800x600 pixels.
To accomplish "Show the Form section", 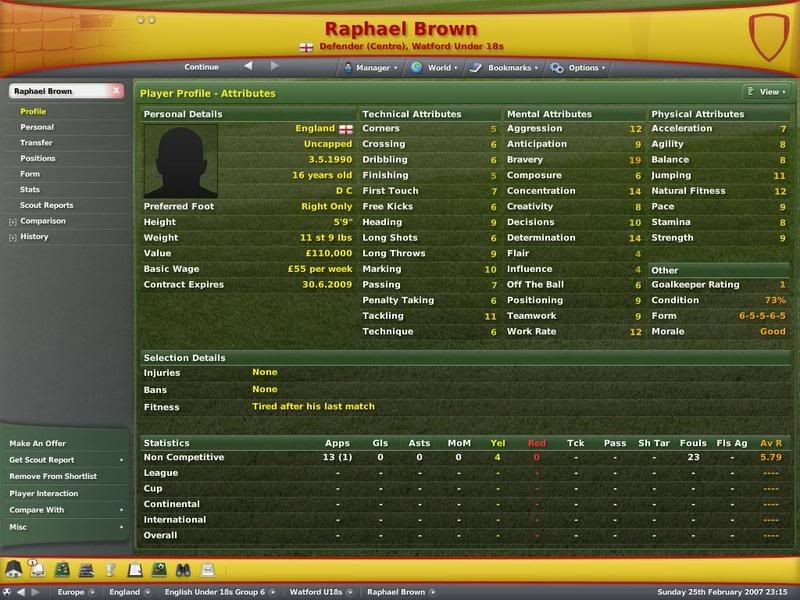I will (30, 174).
